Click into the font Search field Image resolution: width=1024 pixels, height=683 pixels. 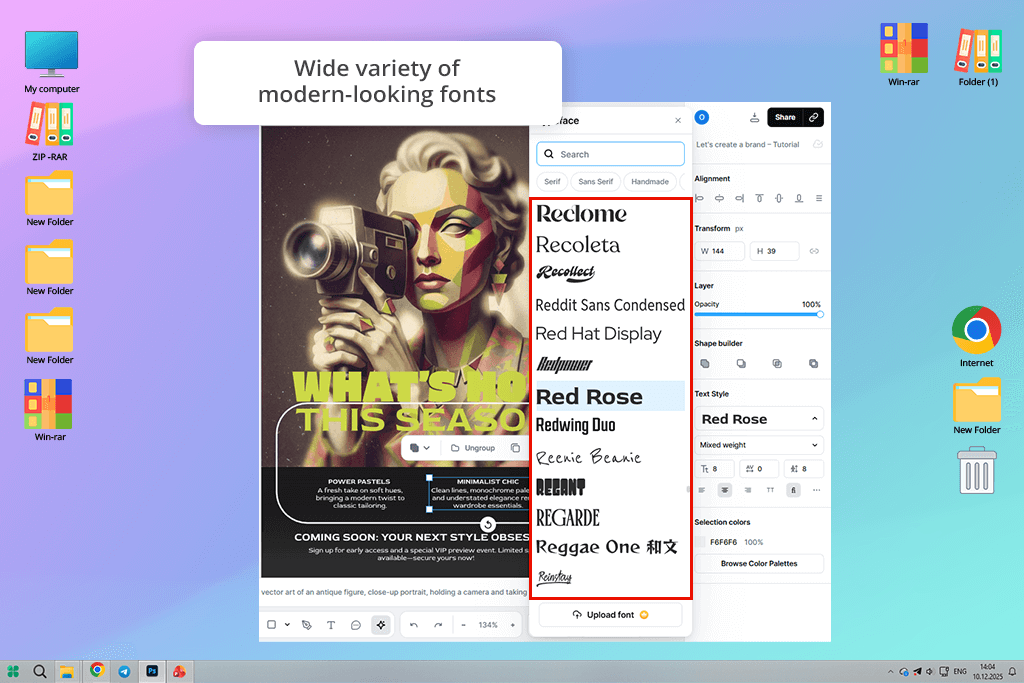click(611, 154)
